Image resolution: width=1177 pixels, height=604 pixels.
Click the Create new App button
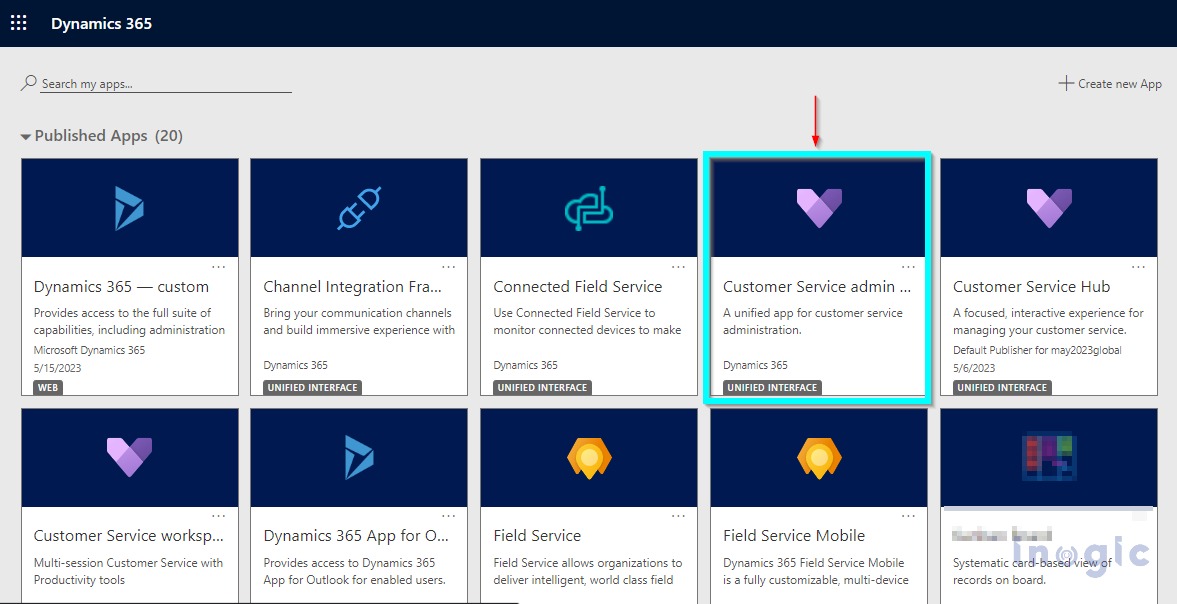[x=1110, y=84]
